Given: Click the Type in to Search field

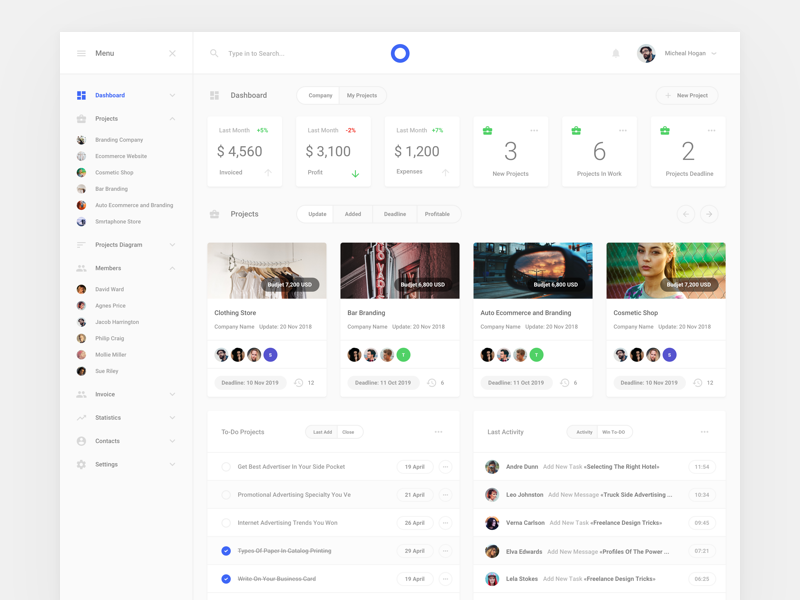Looking at the screenshot, I should point(256,53).
